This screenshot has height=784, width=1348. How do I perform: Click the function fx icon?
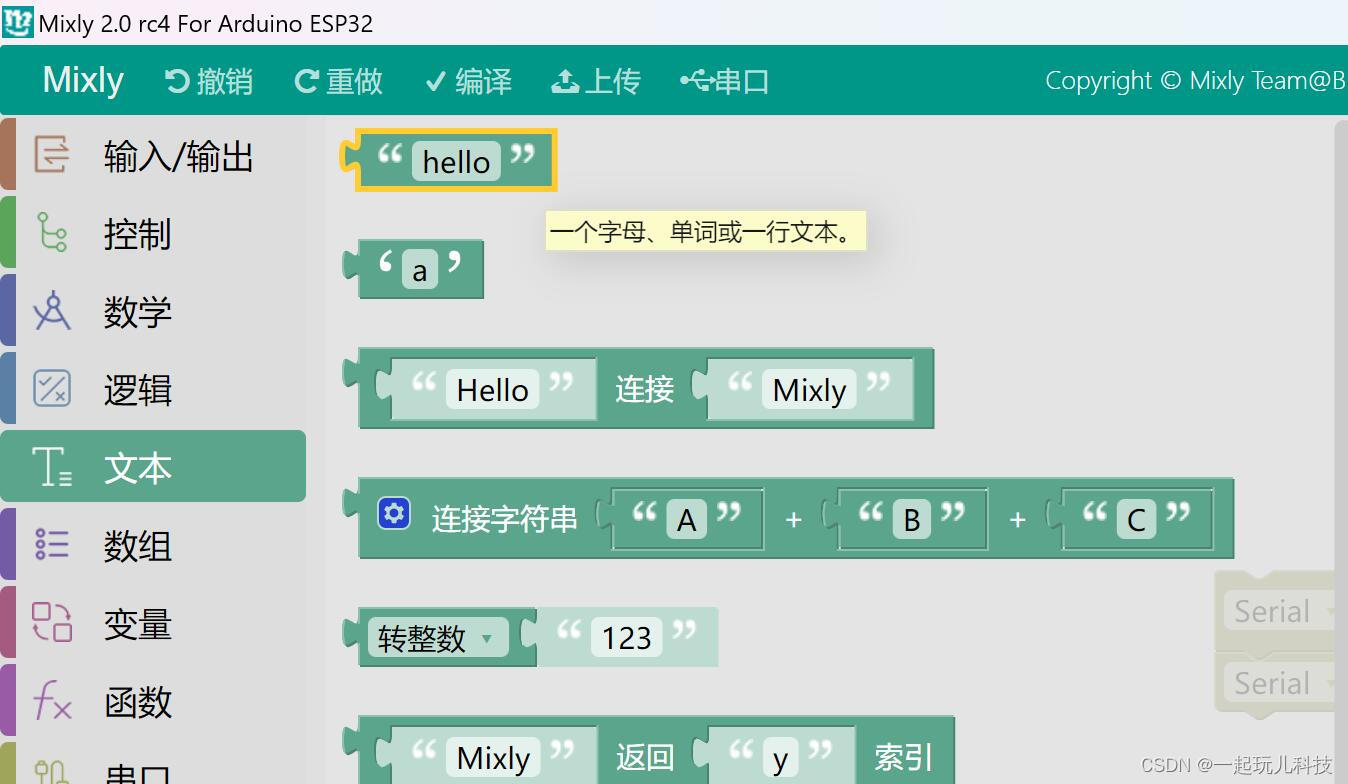[52, 700]
